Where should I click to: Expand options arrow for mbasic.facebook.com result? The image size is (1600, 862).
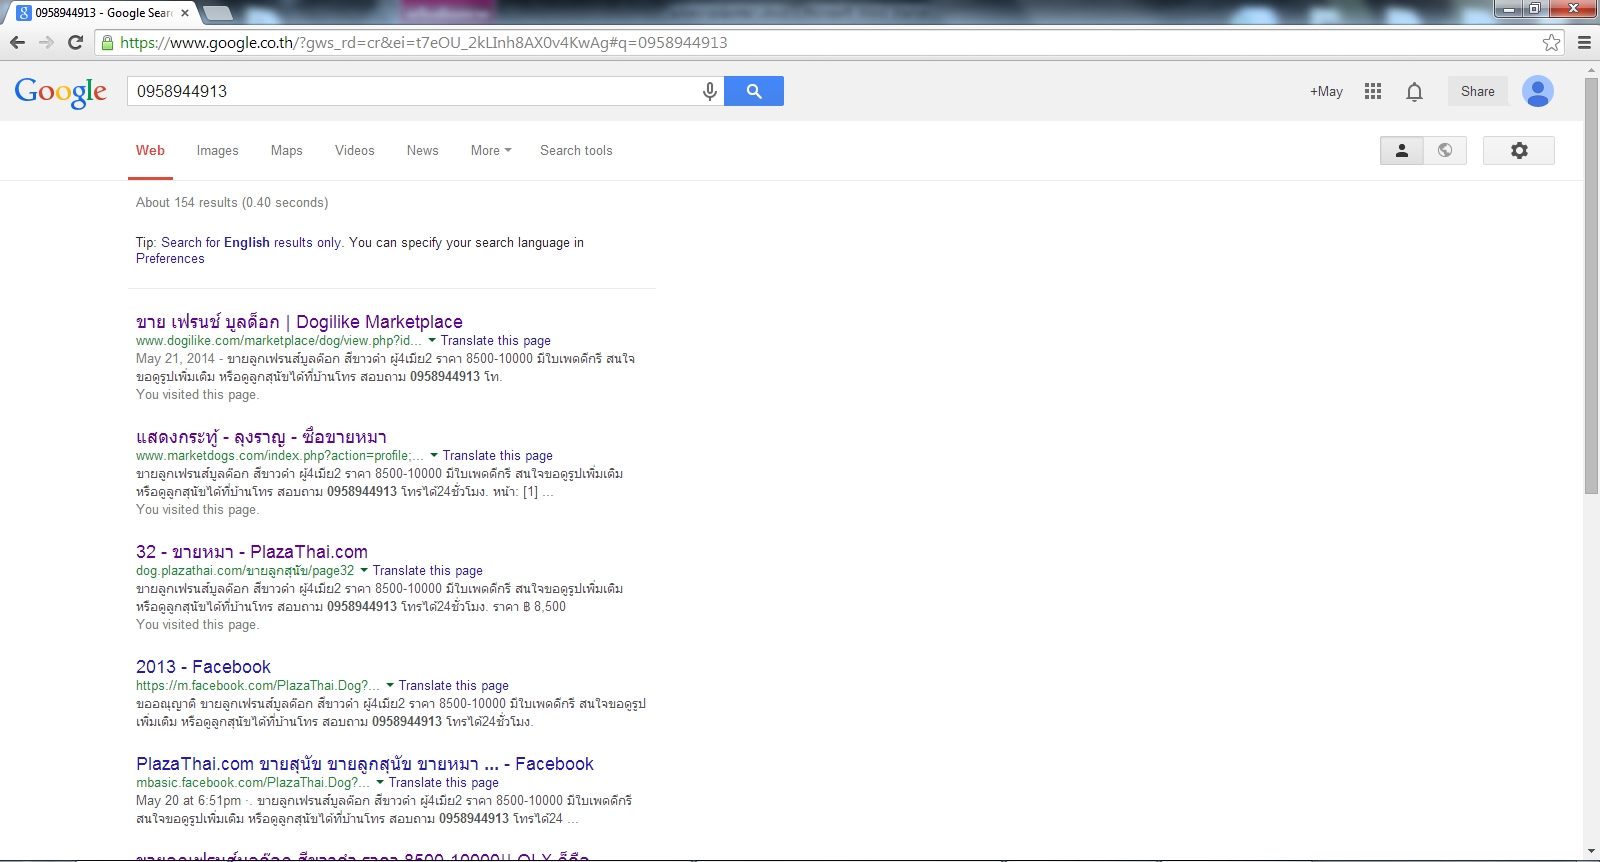tap(380, 782)
